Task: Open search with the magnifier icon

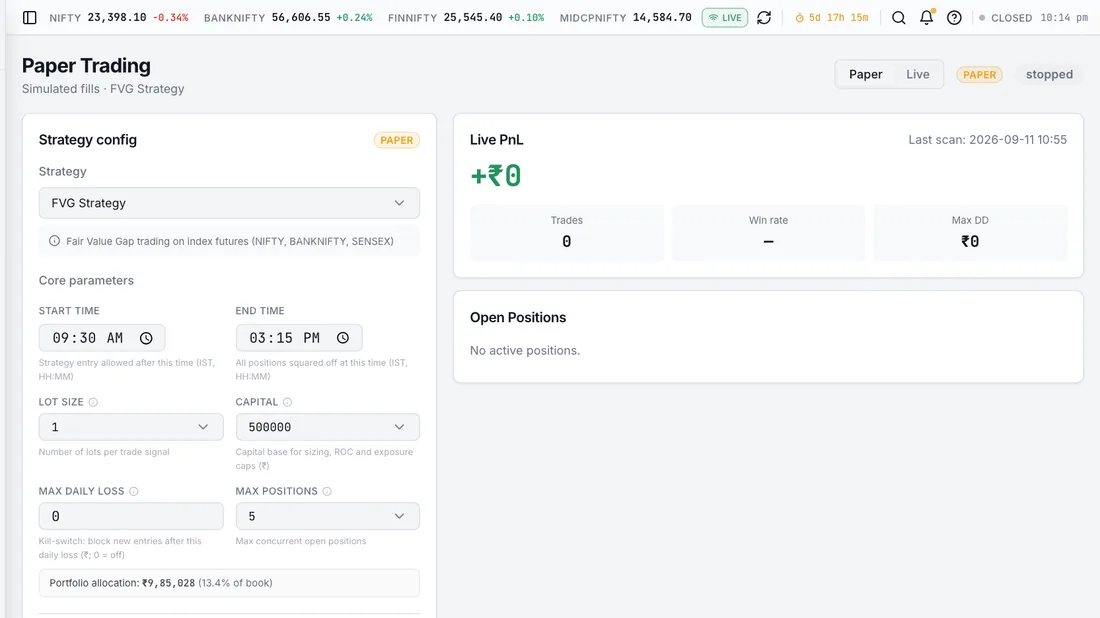Action: pos(899,18)
